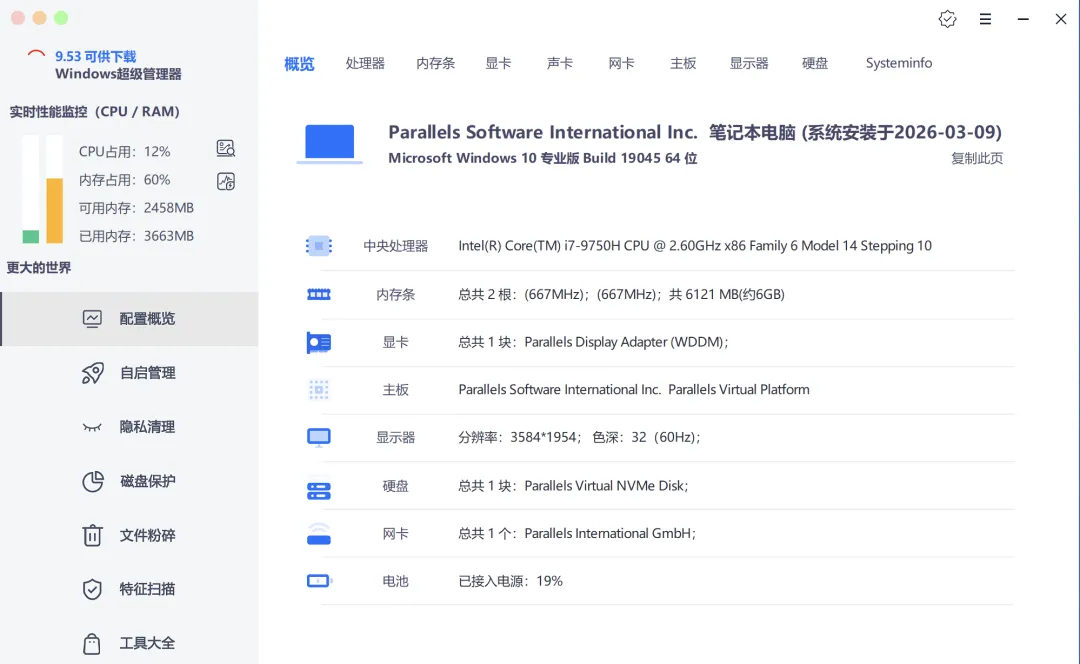Click the battery icon

319,581
